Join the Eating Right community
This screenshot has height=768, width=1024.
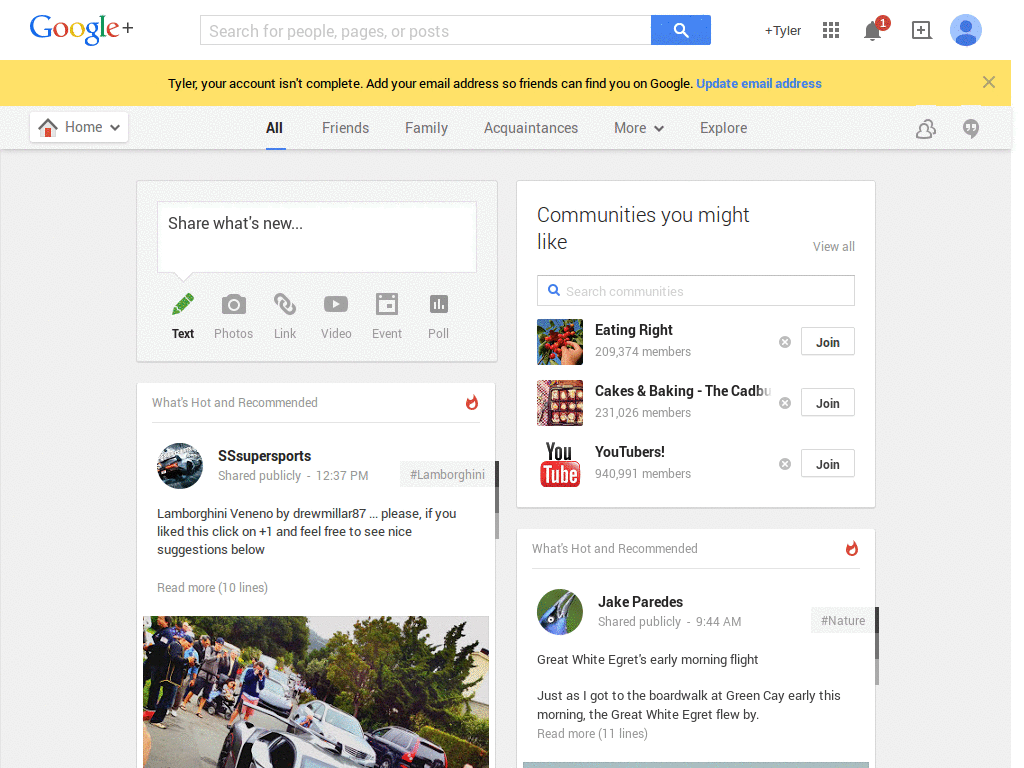(827, 342)
